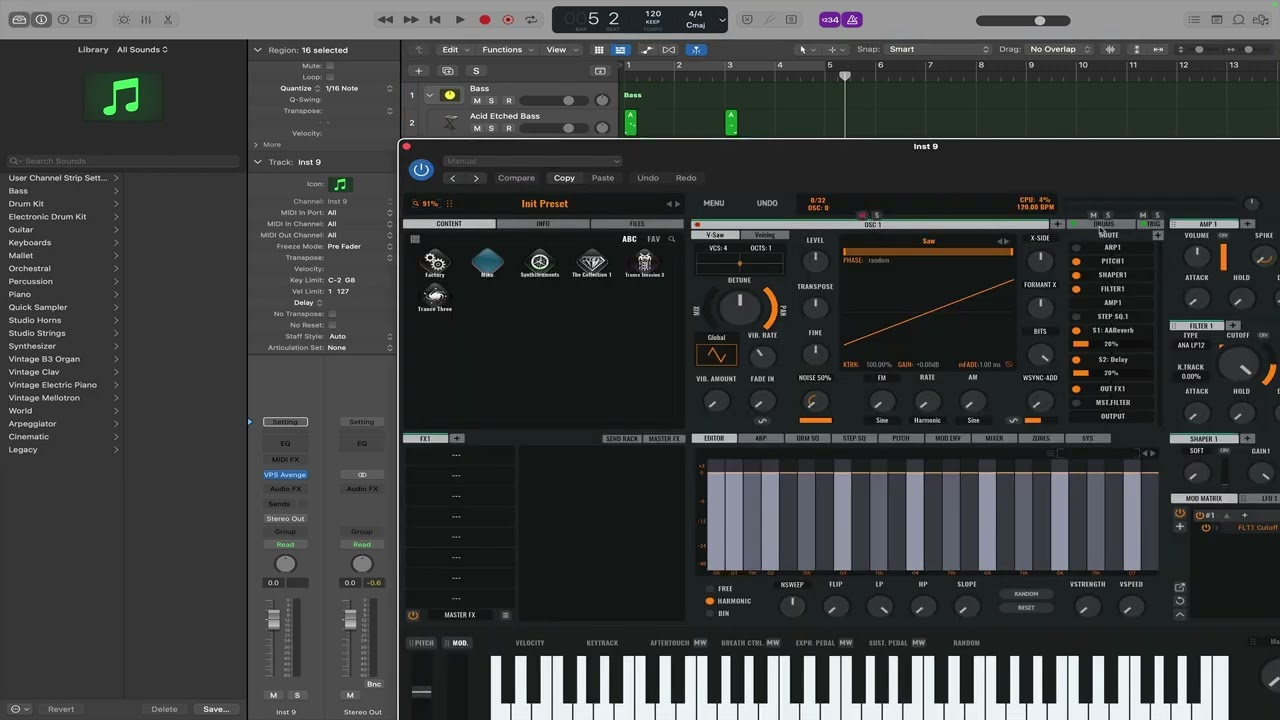Record-enable the Acid Etched Bass track
Image resolution: width=1280 pixels, height=720 pixels.
pos(508,128)
